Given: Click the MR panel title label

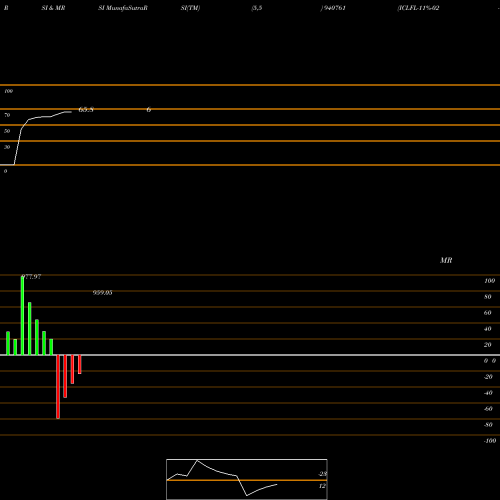Looking at the screenshot, I should [x=446, y=260].
